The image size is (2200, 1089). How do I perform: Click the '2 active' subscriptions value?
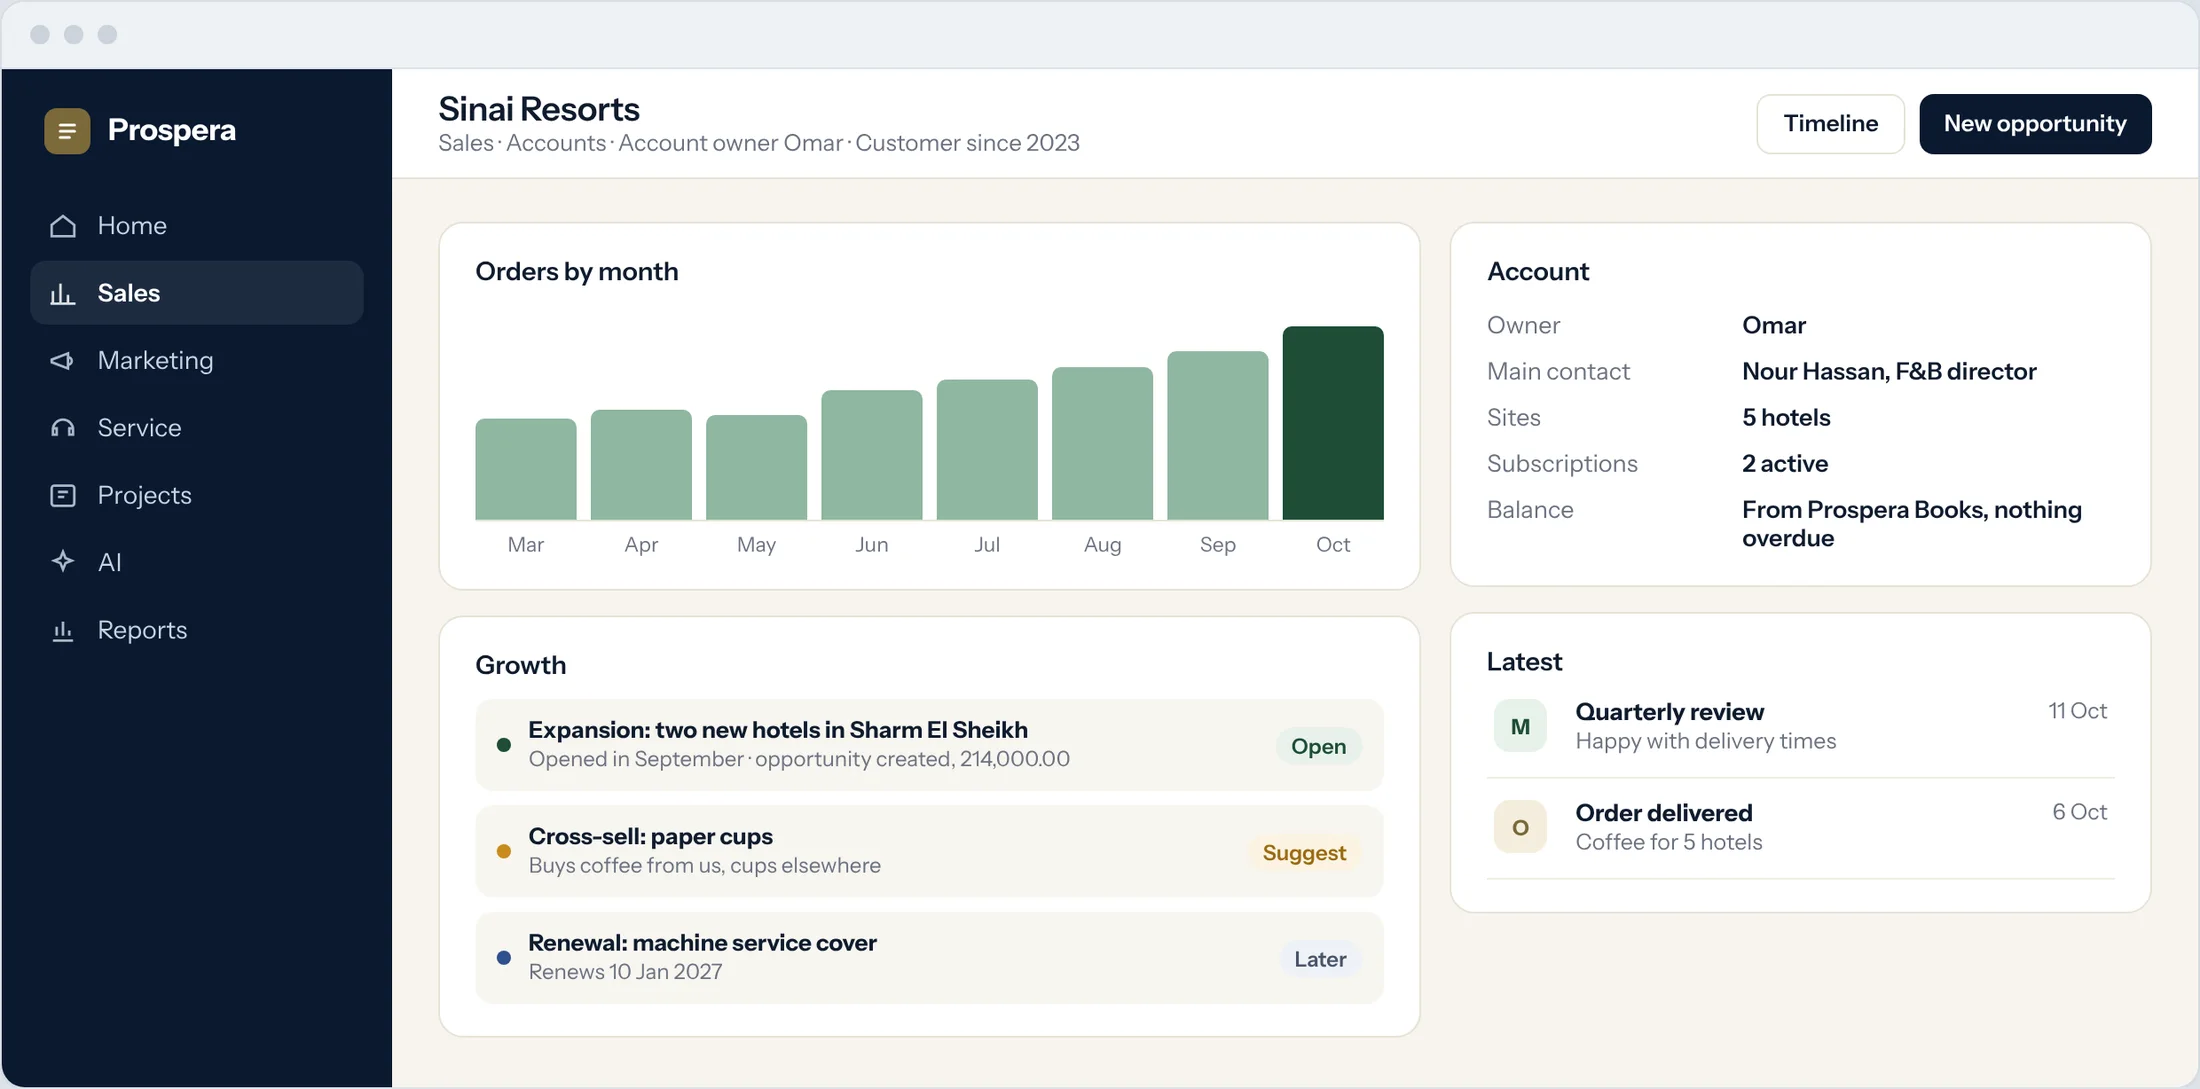pyautogui.click(x=1785, y=464)
